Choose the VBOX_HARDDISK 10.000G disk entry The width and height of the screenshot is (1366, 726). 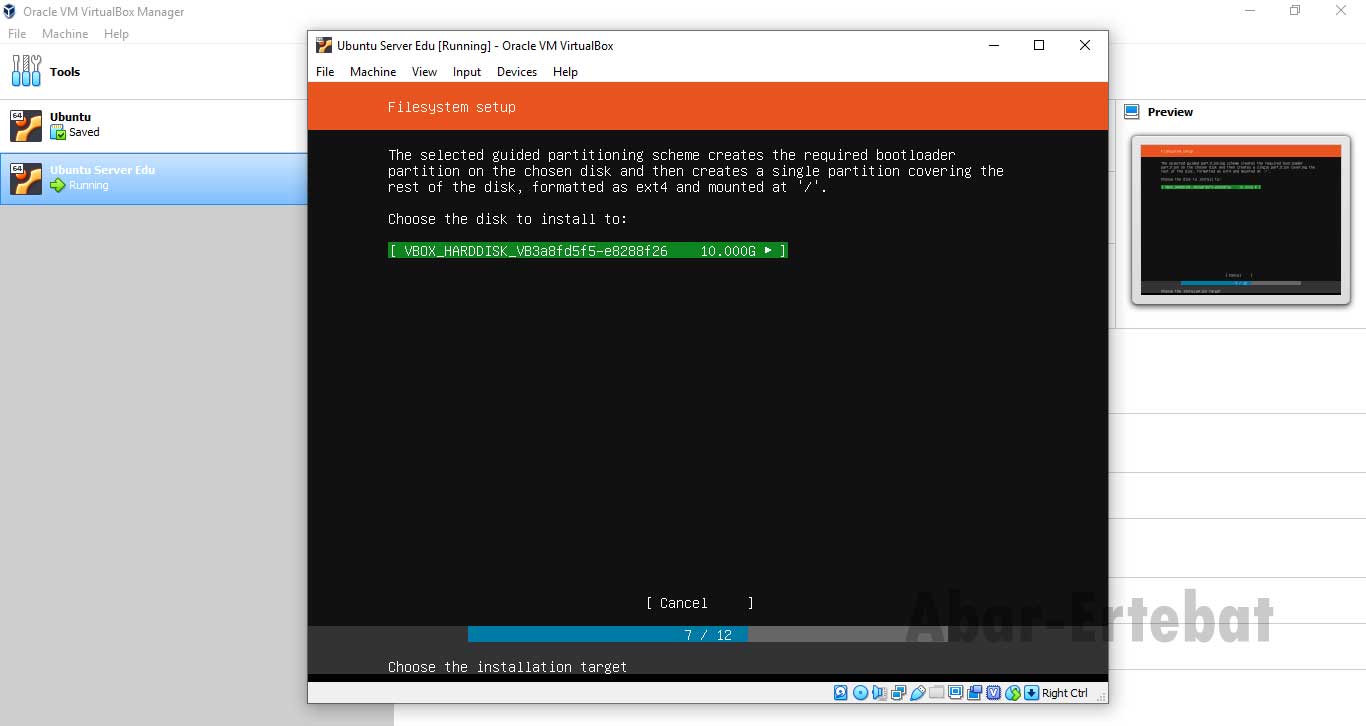point(588,251)
